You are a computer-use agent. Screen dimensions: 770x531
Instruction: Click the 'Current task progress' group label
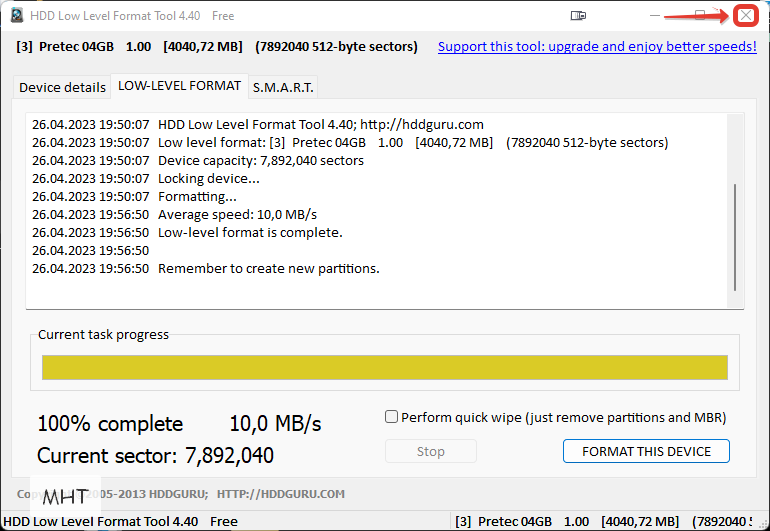pyautogui.click(x=103, y=335)
